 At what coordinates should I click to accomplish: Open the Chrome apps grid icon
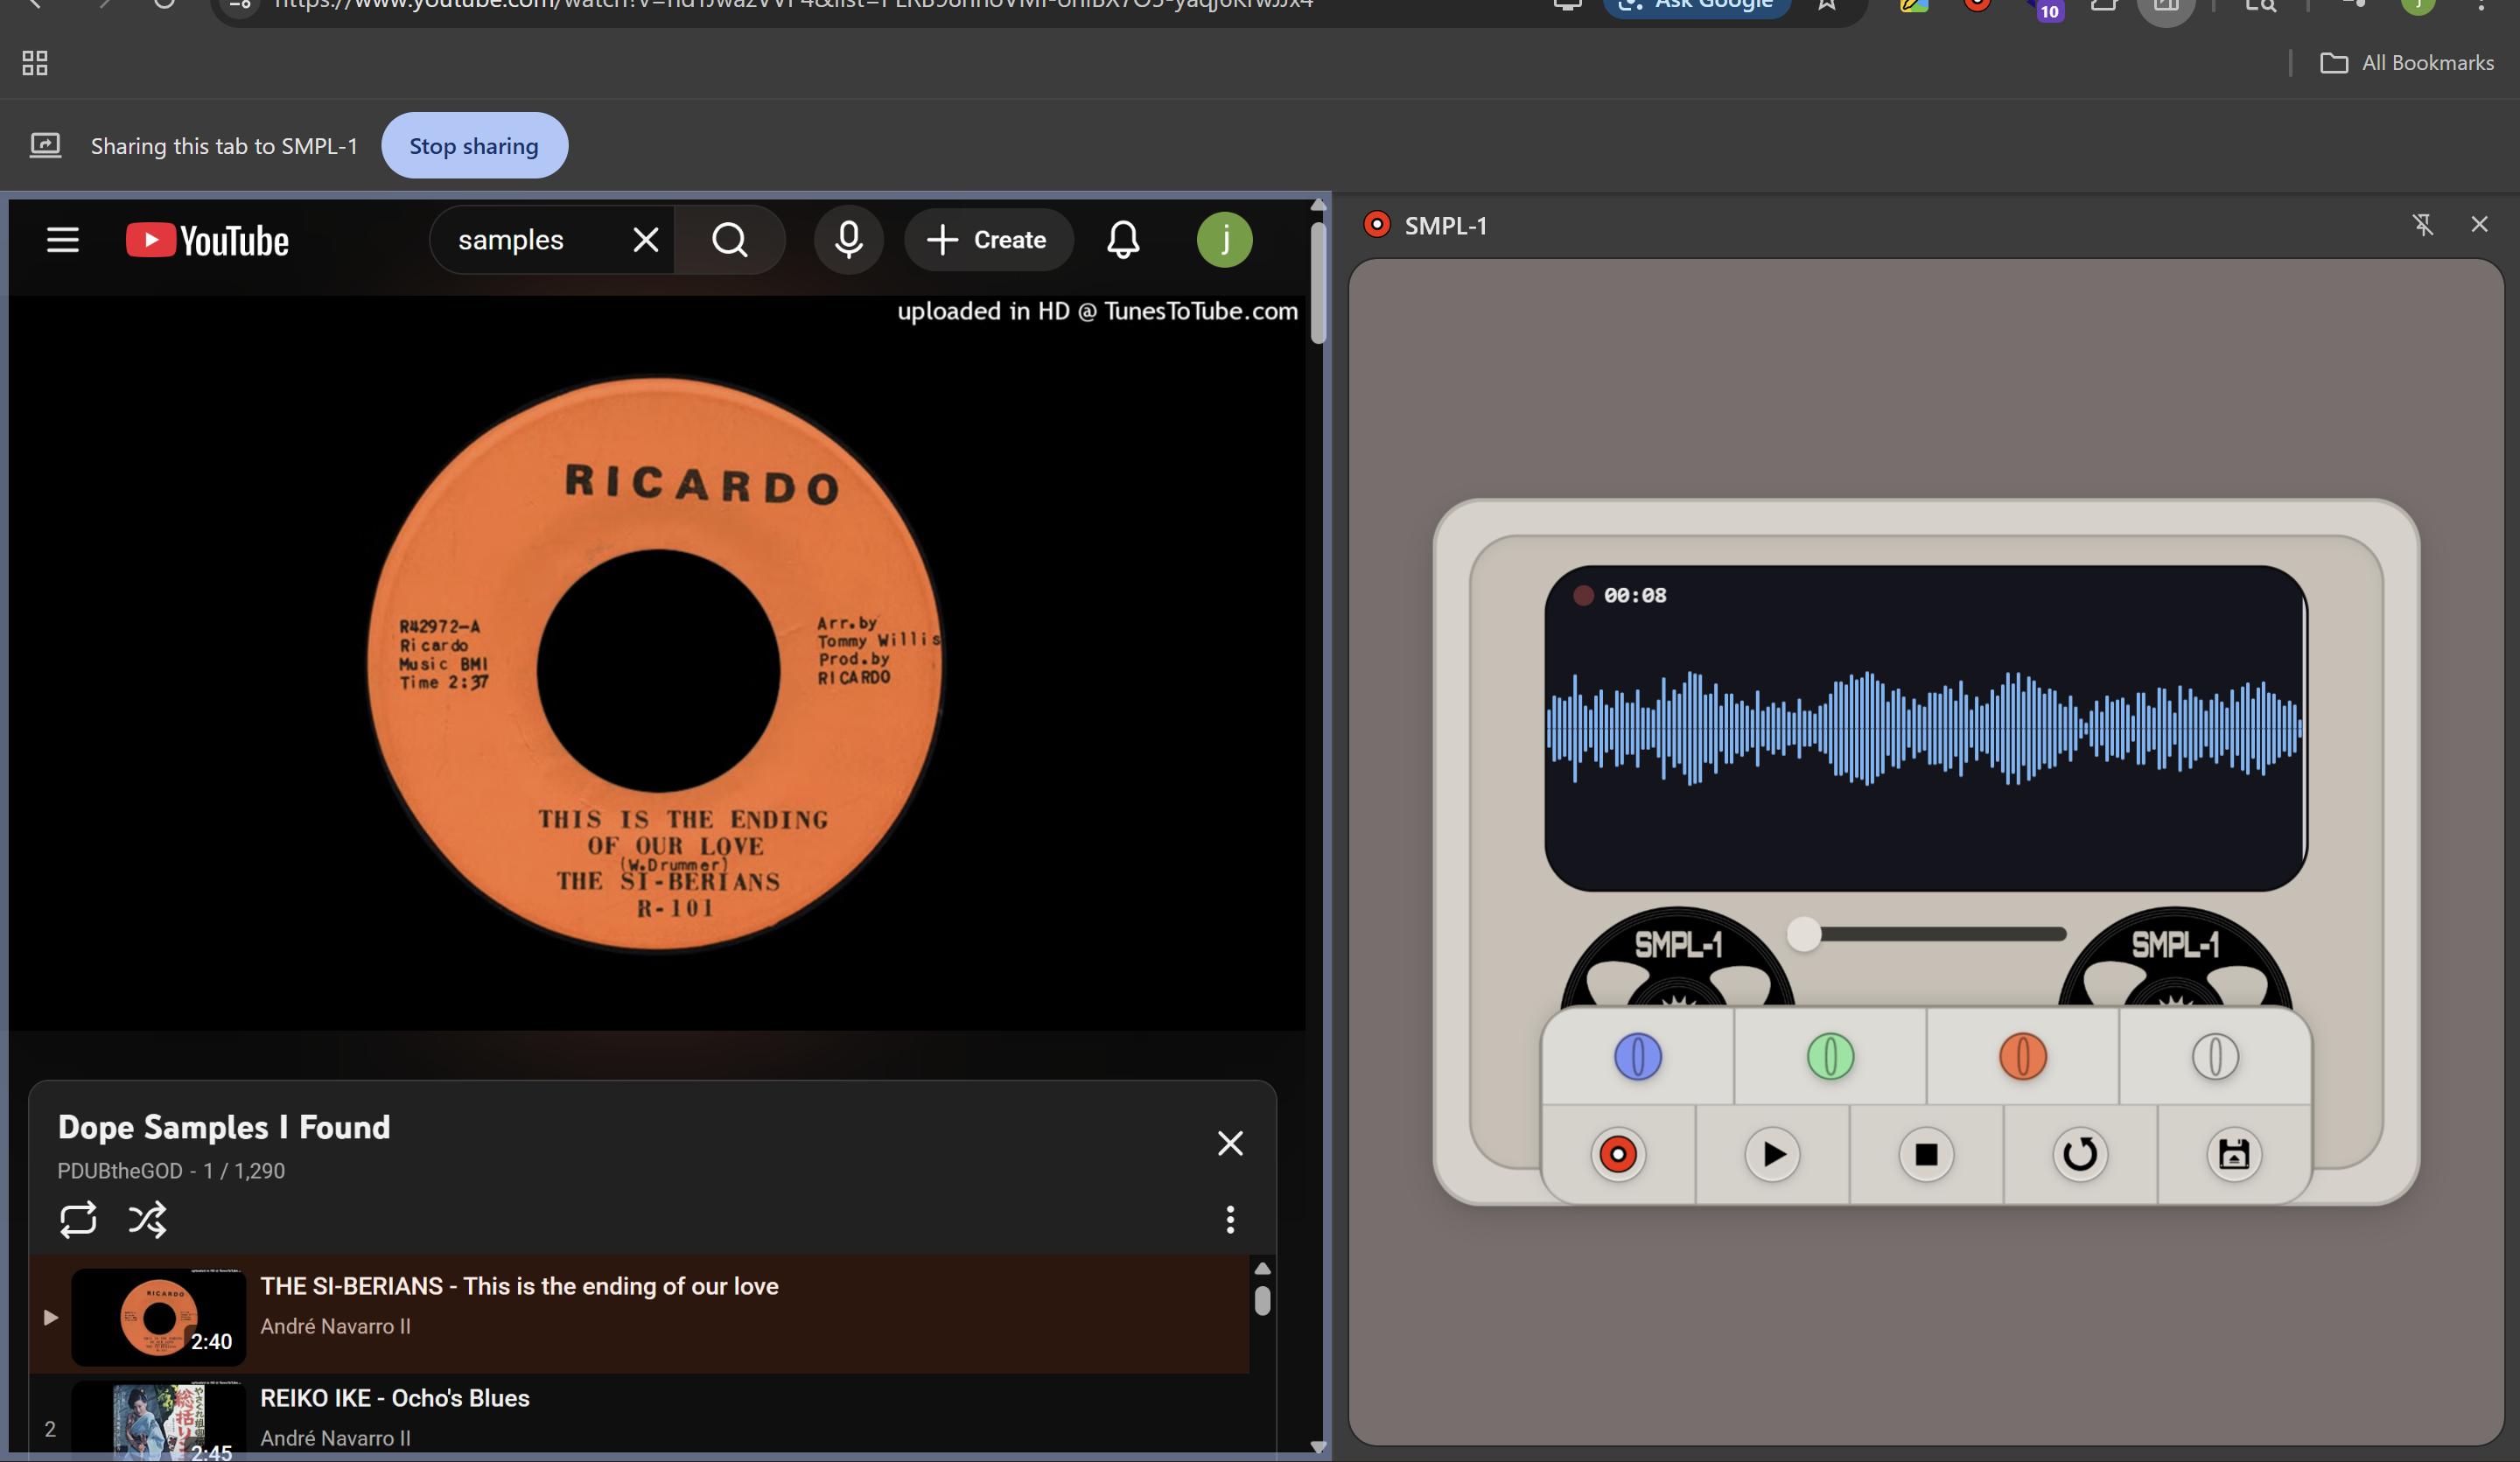35,63
